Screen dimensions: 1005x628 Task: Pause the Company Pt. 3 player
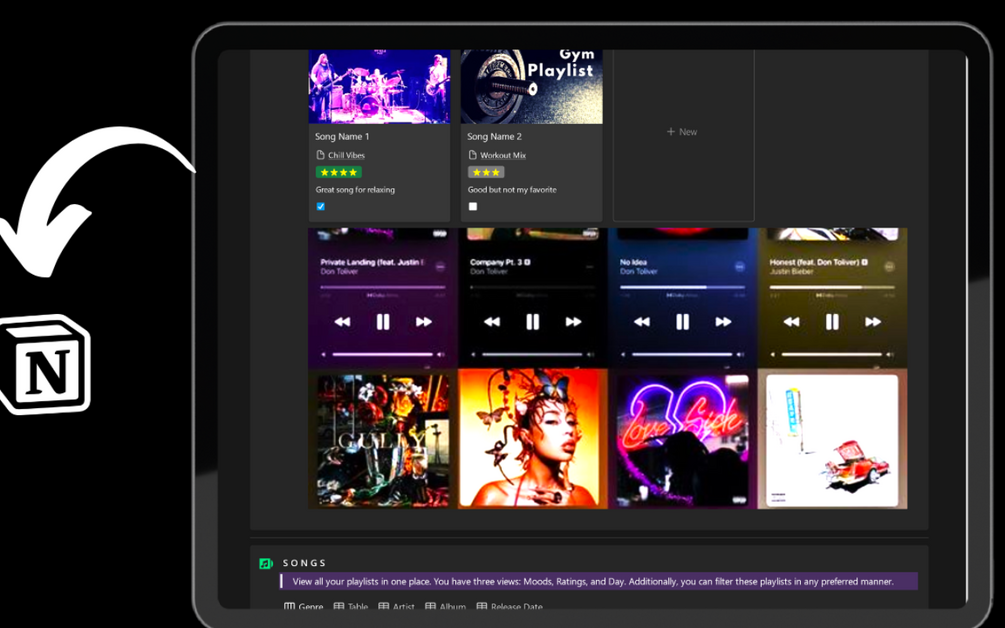click(533, 322)
